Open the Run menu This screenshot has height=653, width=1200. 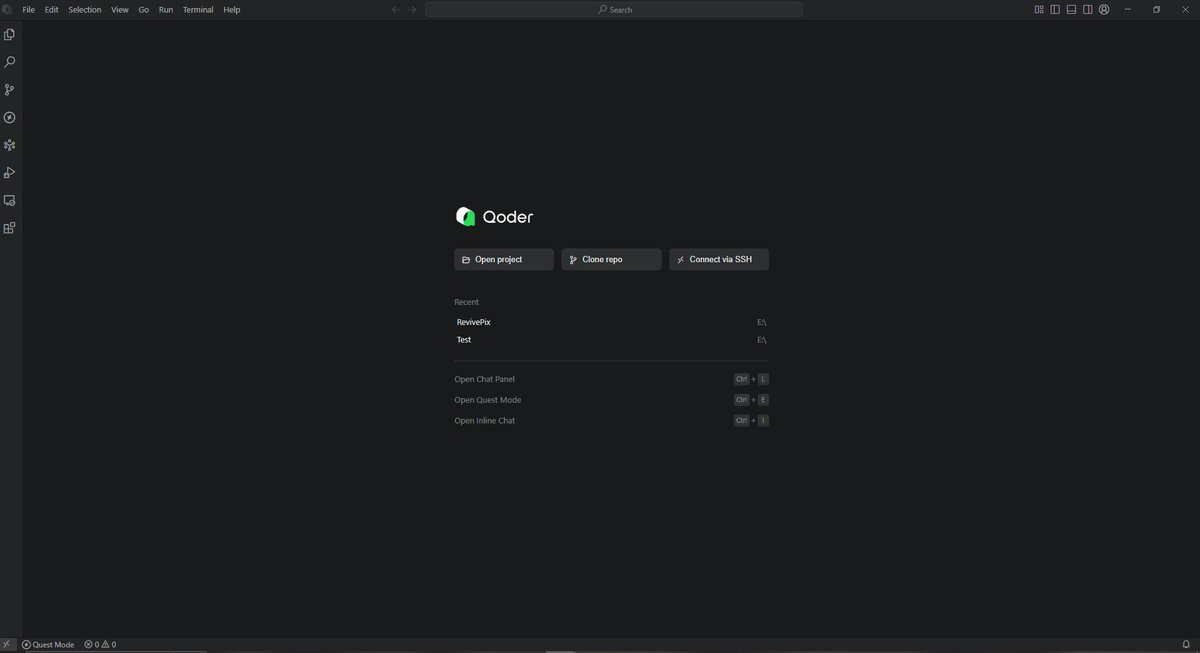[166, 9]
